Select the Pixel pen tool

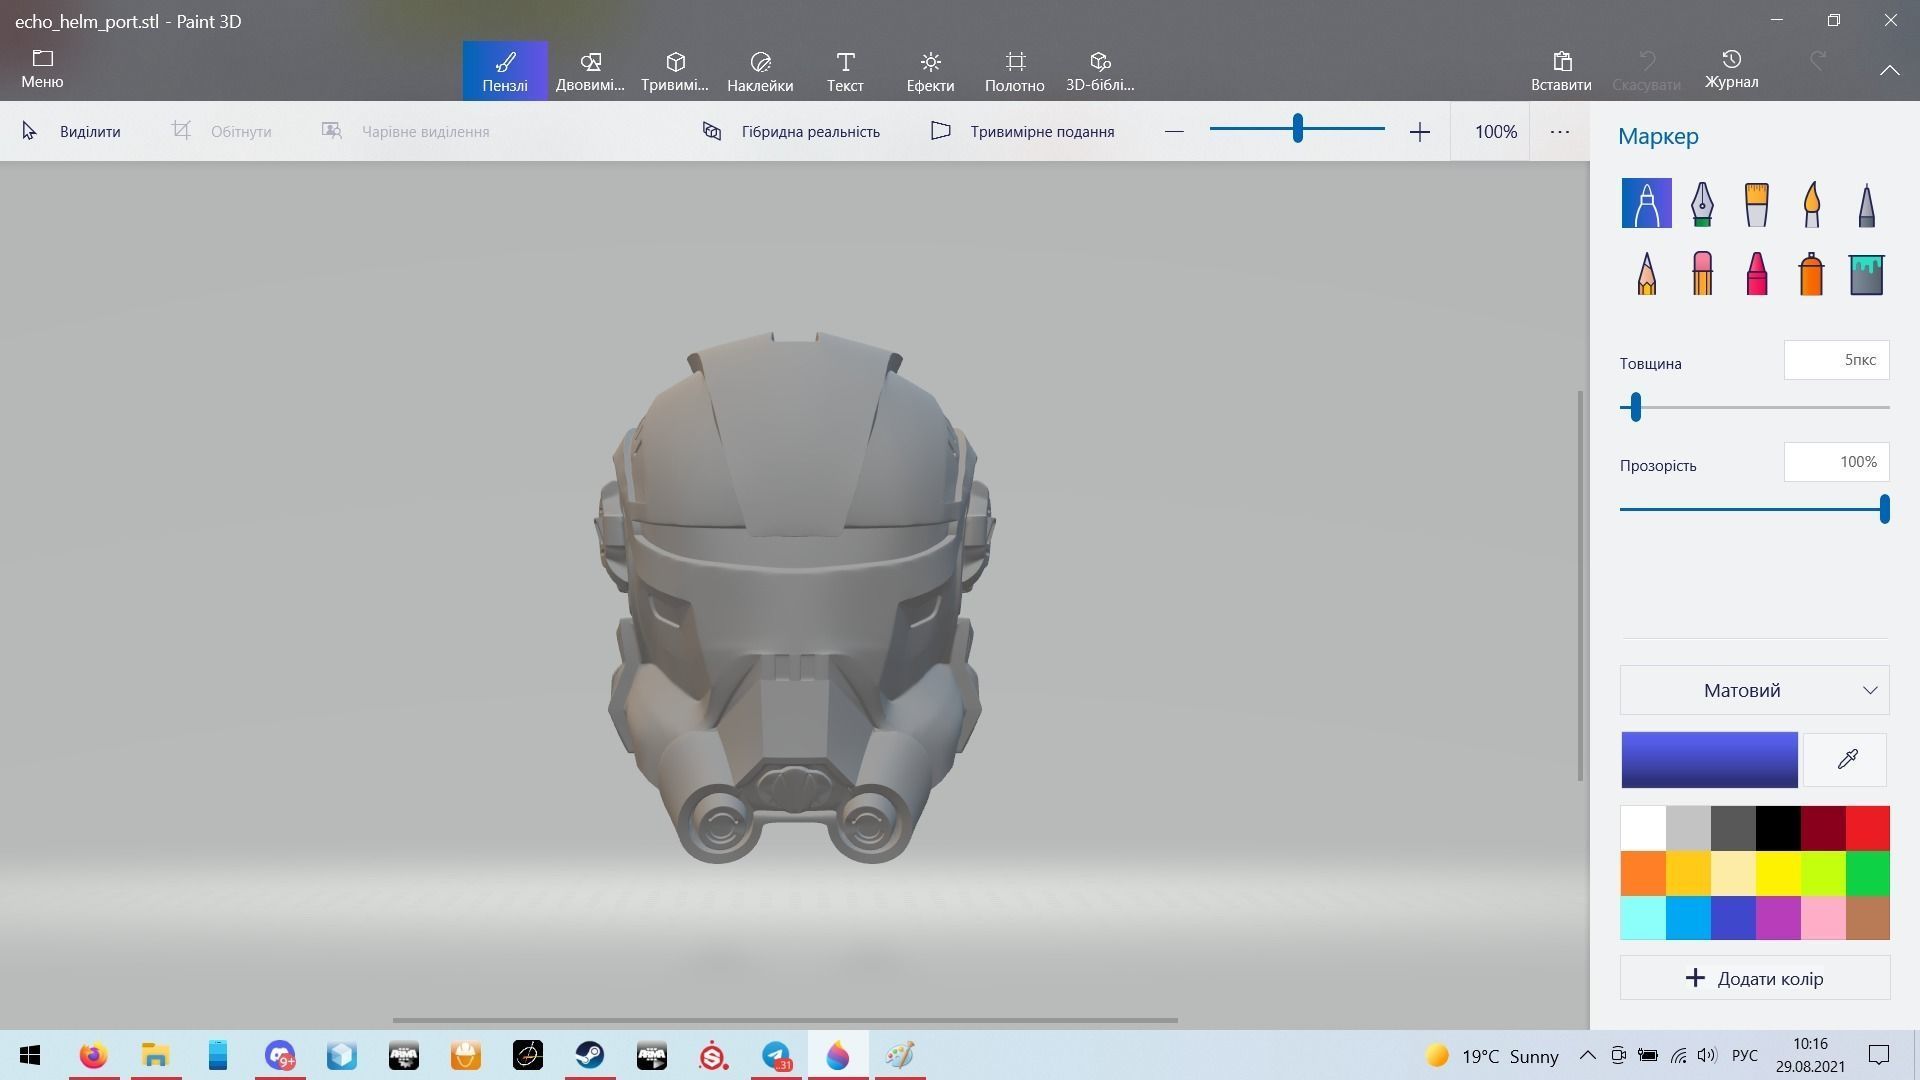pos(1866,203)
